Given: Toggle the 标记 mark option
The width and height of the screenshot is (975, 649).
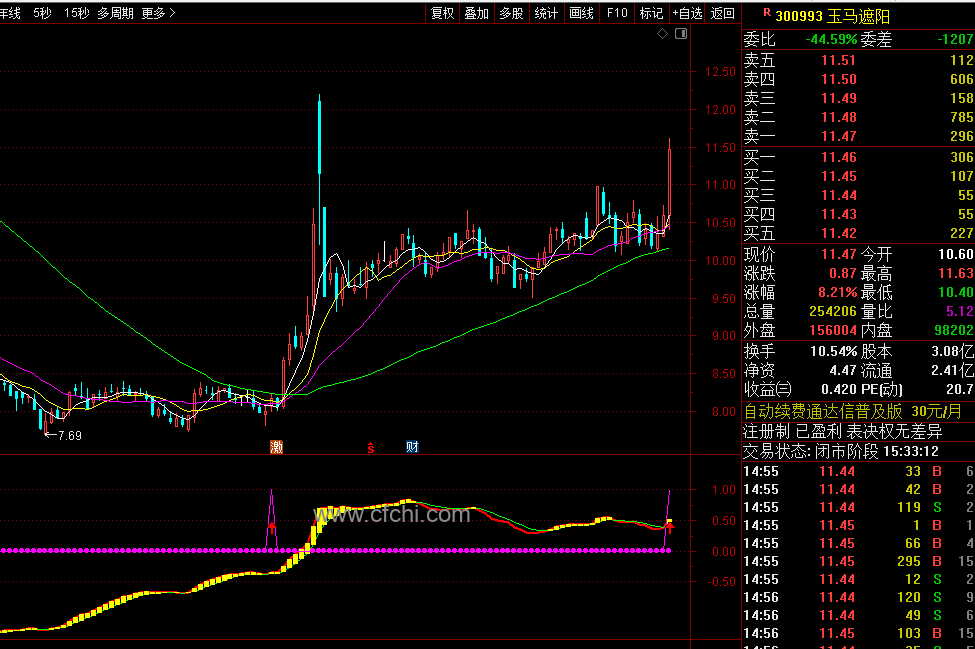Looking at the screenshot, I should click(x=651, y=13).
